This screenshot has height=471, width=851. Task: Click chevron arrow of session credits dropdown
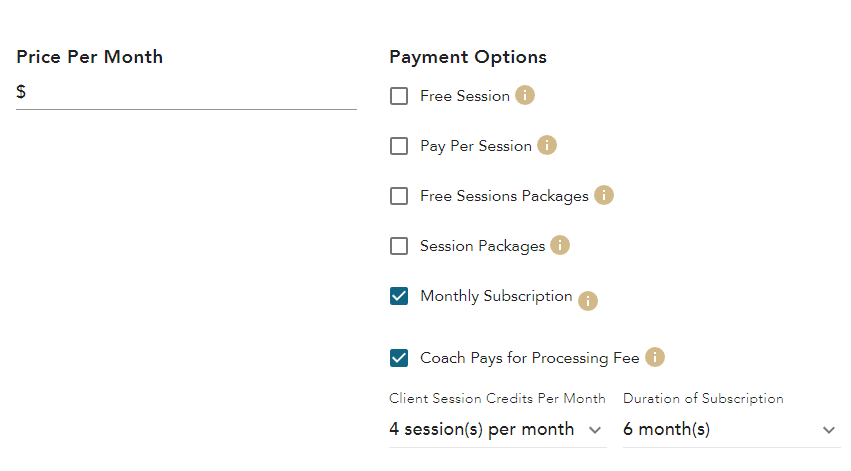(596, 430)
